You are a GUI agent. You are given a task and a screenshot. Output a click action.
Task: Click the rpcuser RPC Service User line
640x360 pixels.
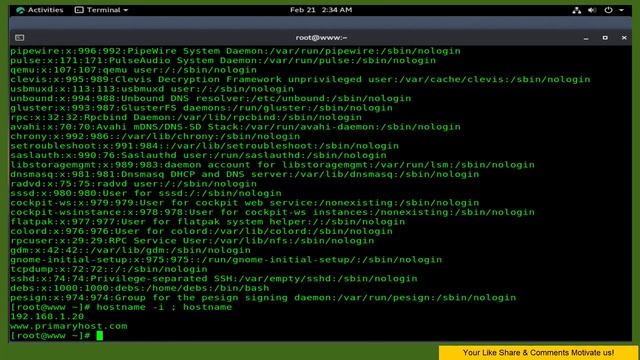(192, 240)
